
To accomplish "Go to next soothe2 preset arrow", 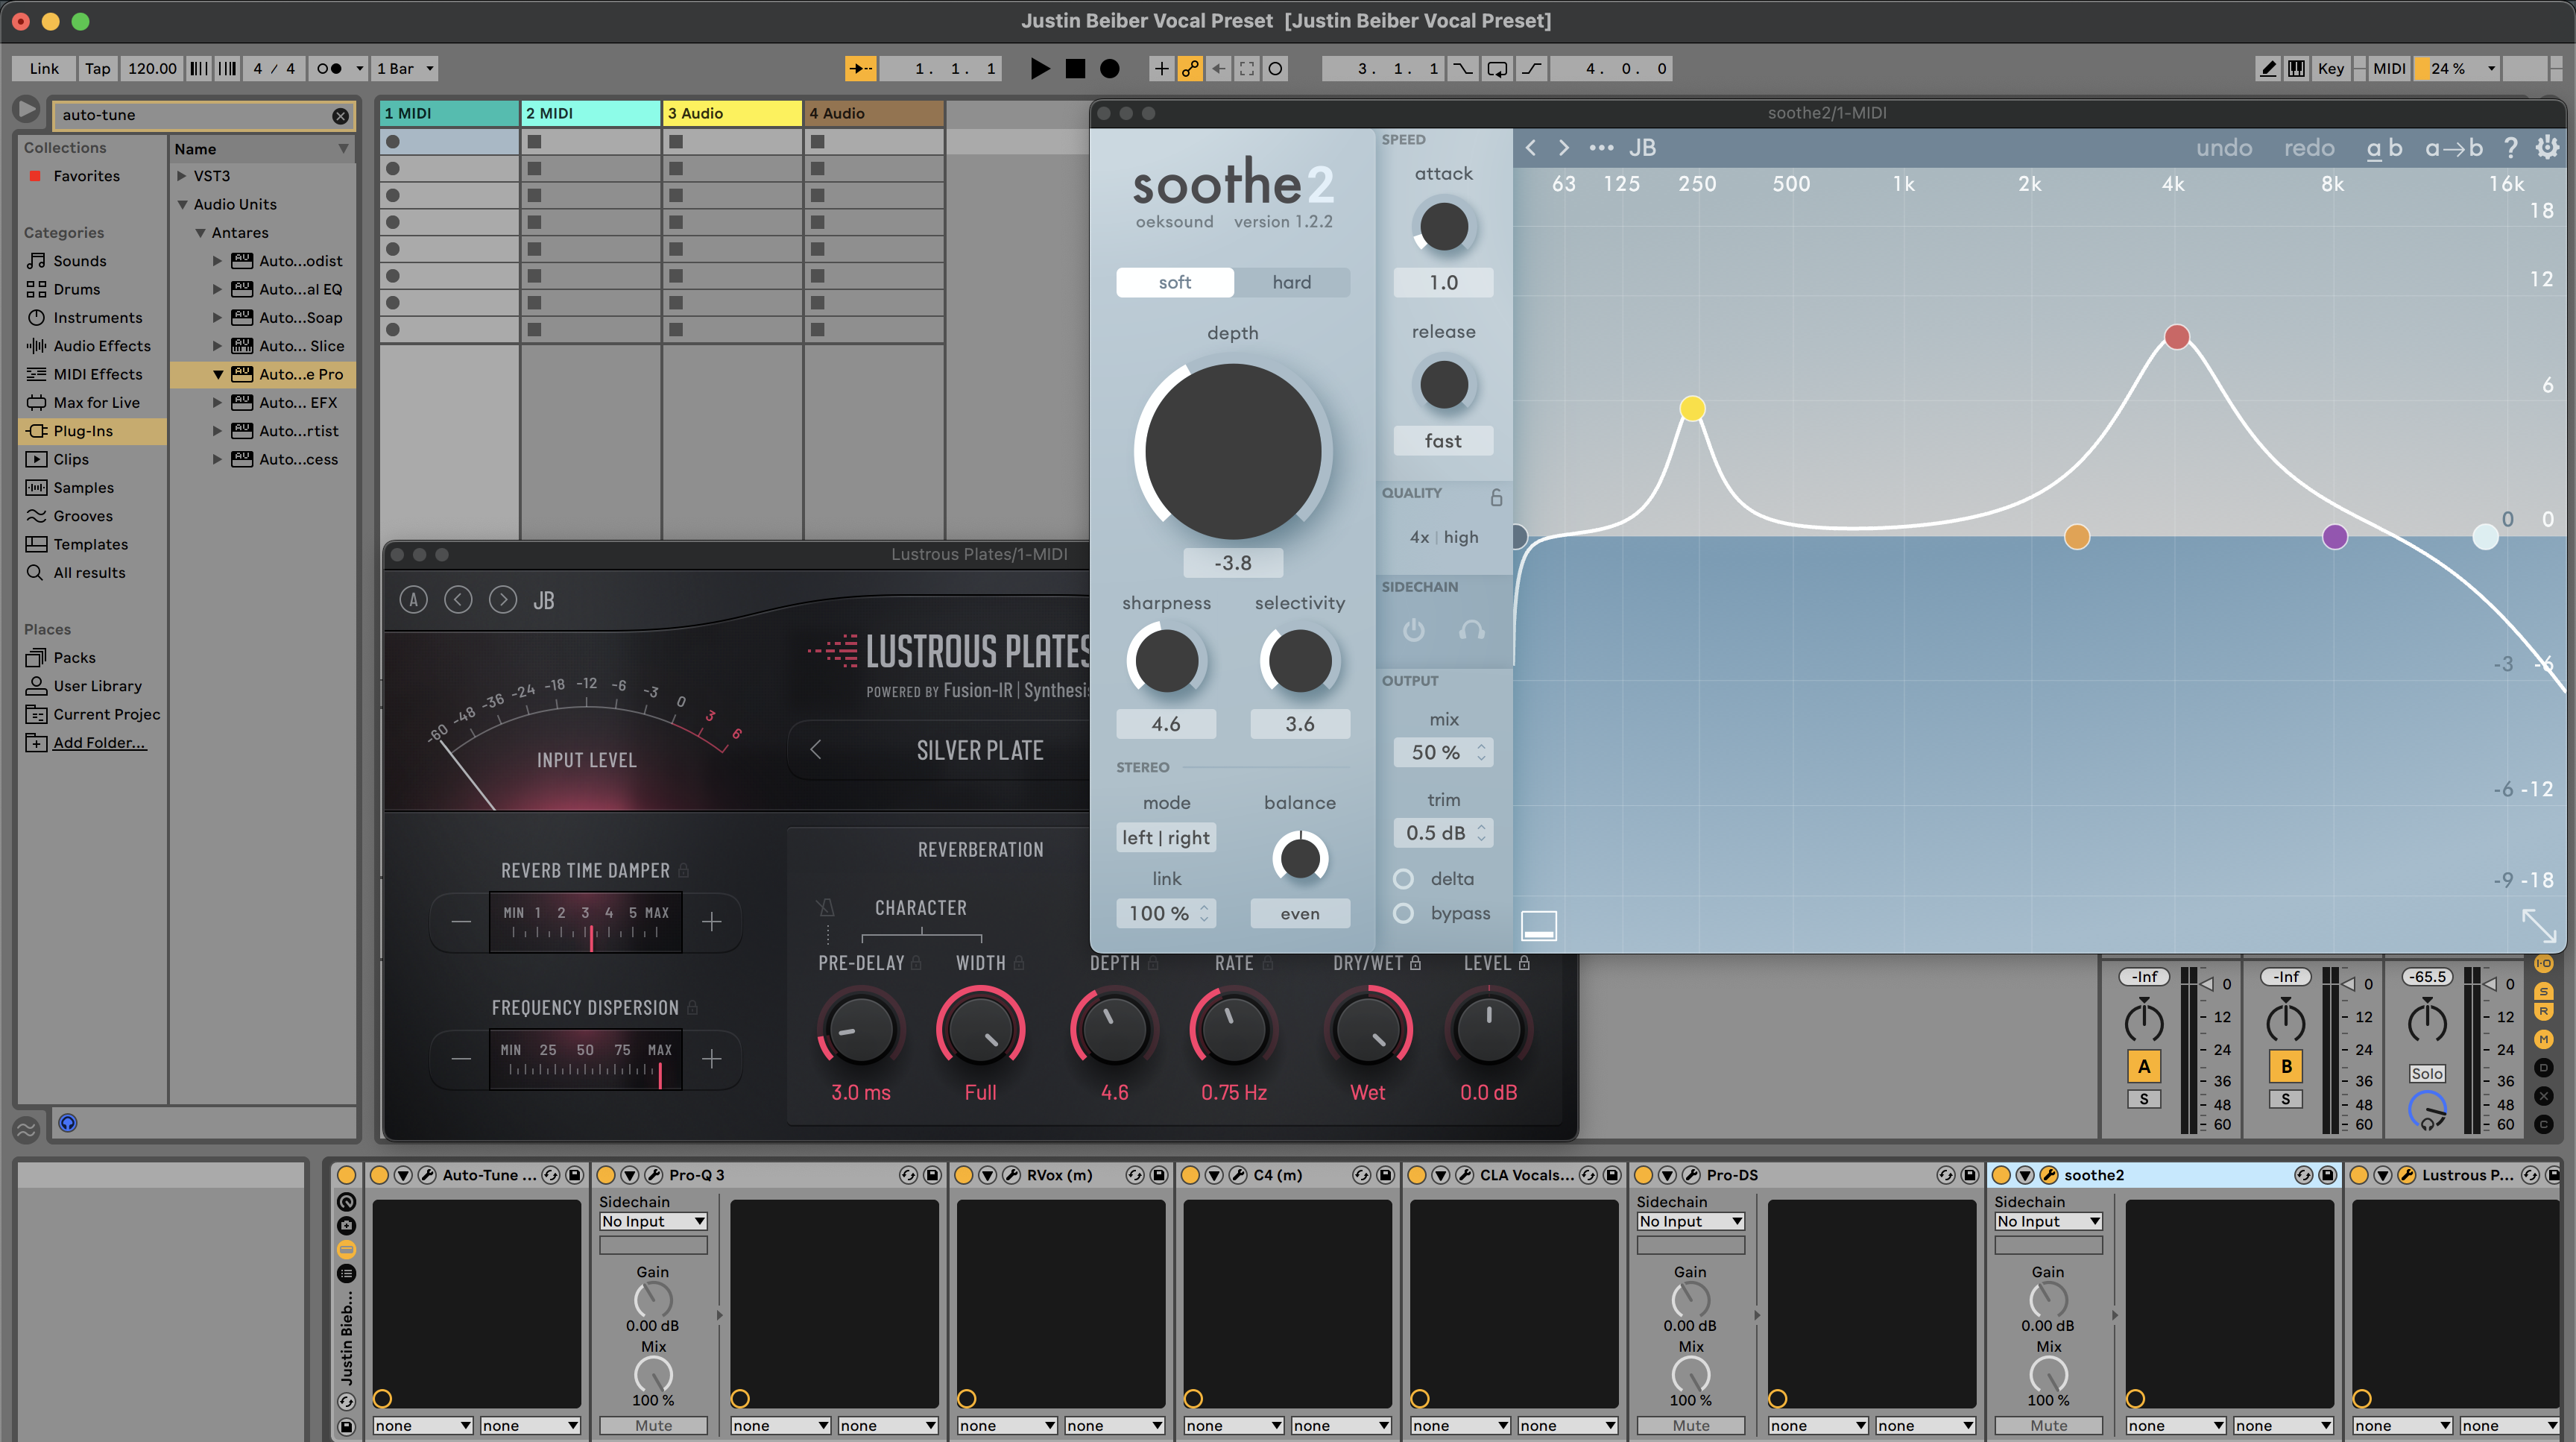I will (1564, 148).
